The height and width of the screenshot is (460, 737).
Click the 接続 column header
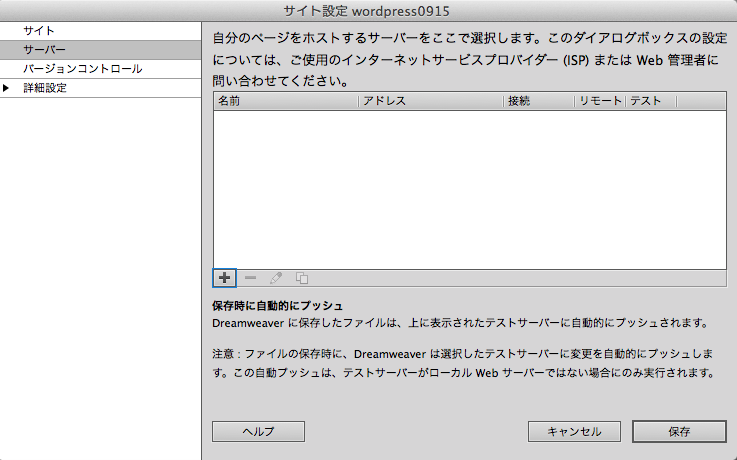click(539, 101)
